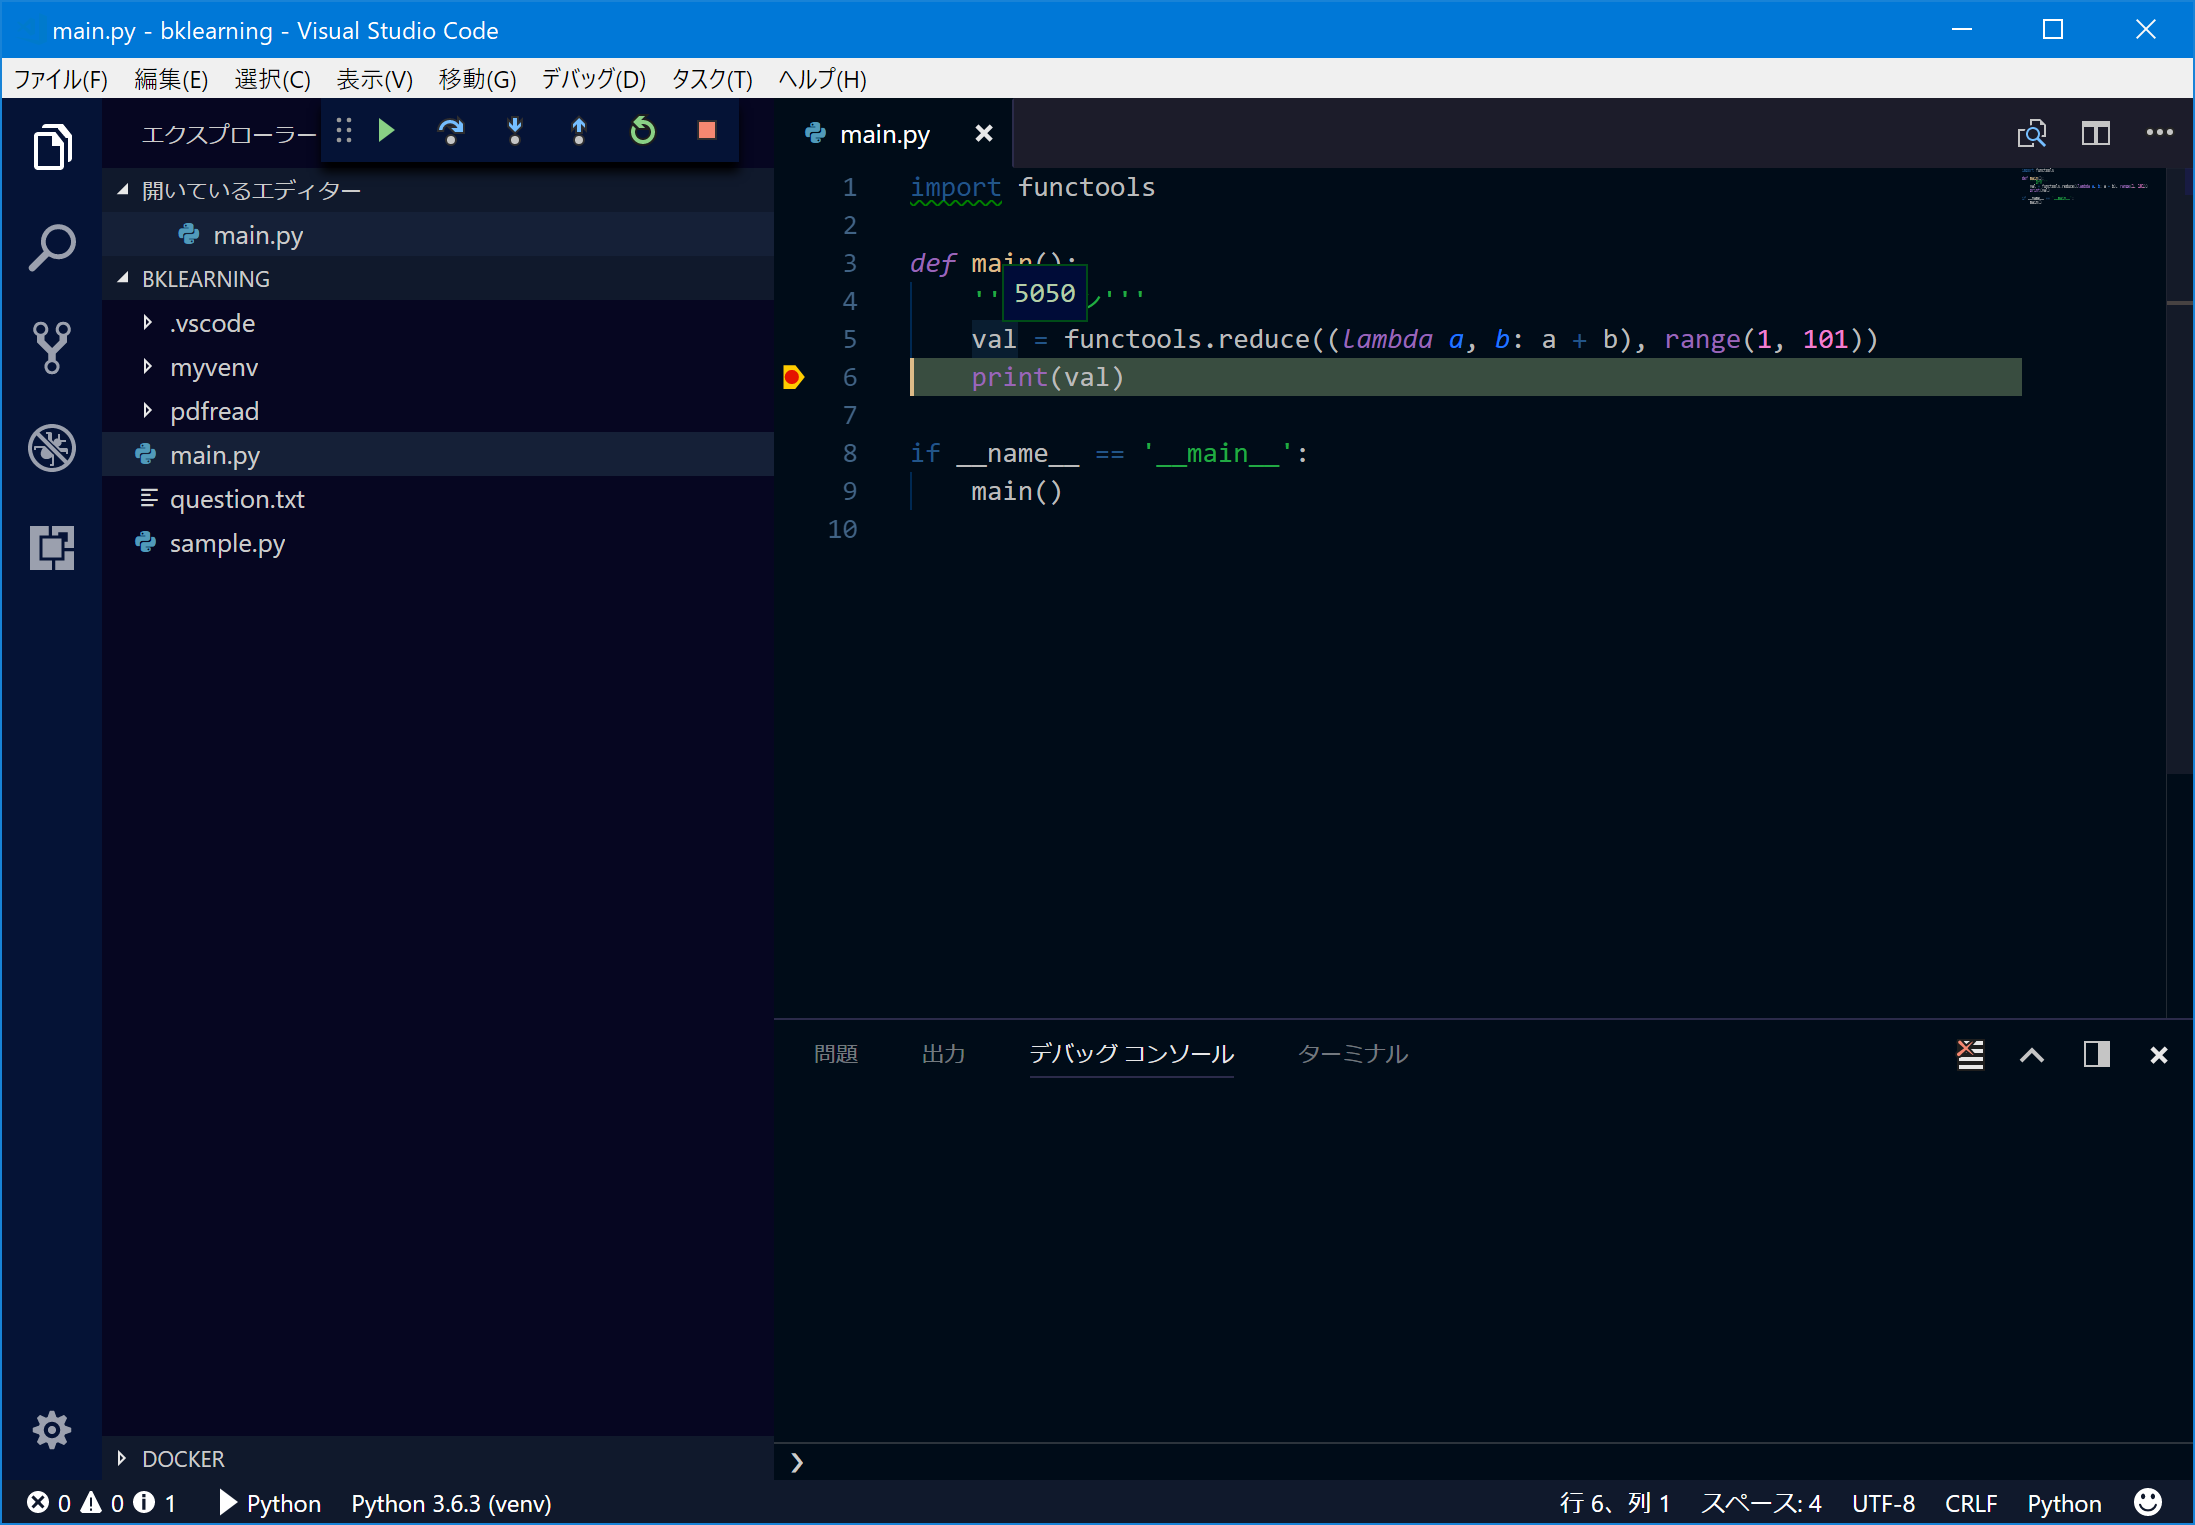2195x1525 pixels.
Task: Open the Search view in activity bar
Action: [x=52, y=247]
